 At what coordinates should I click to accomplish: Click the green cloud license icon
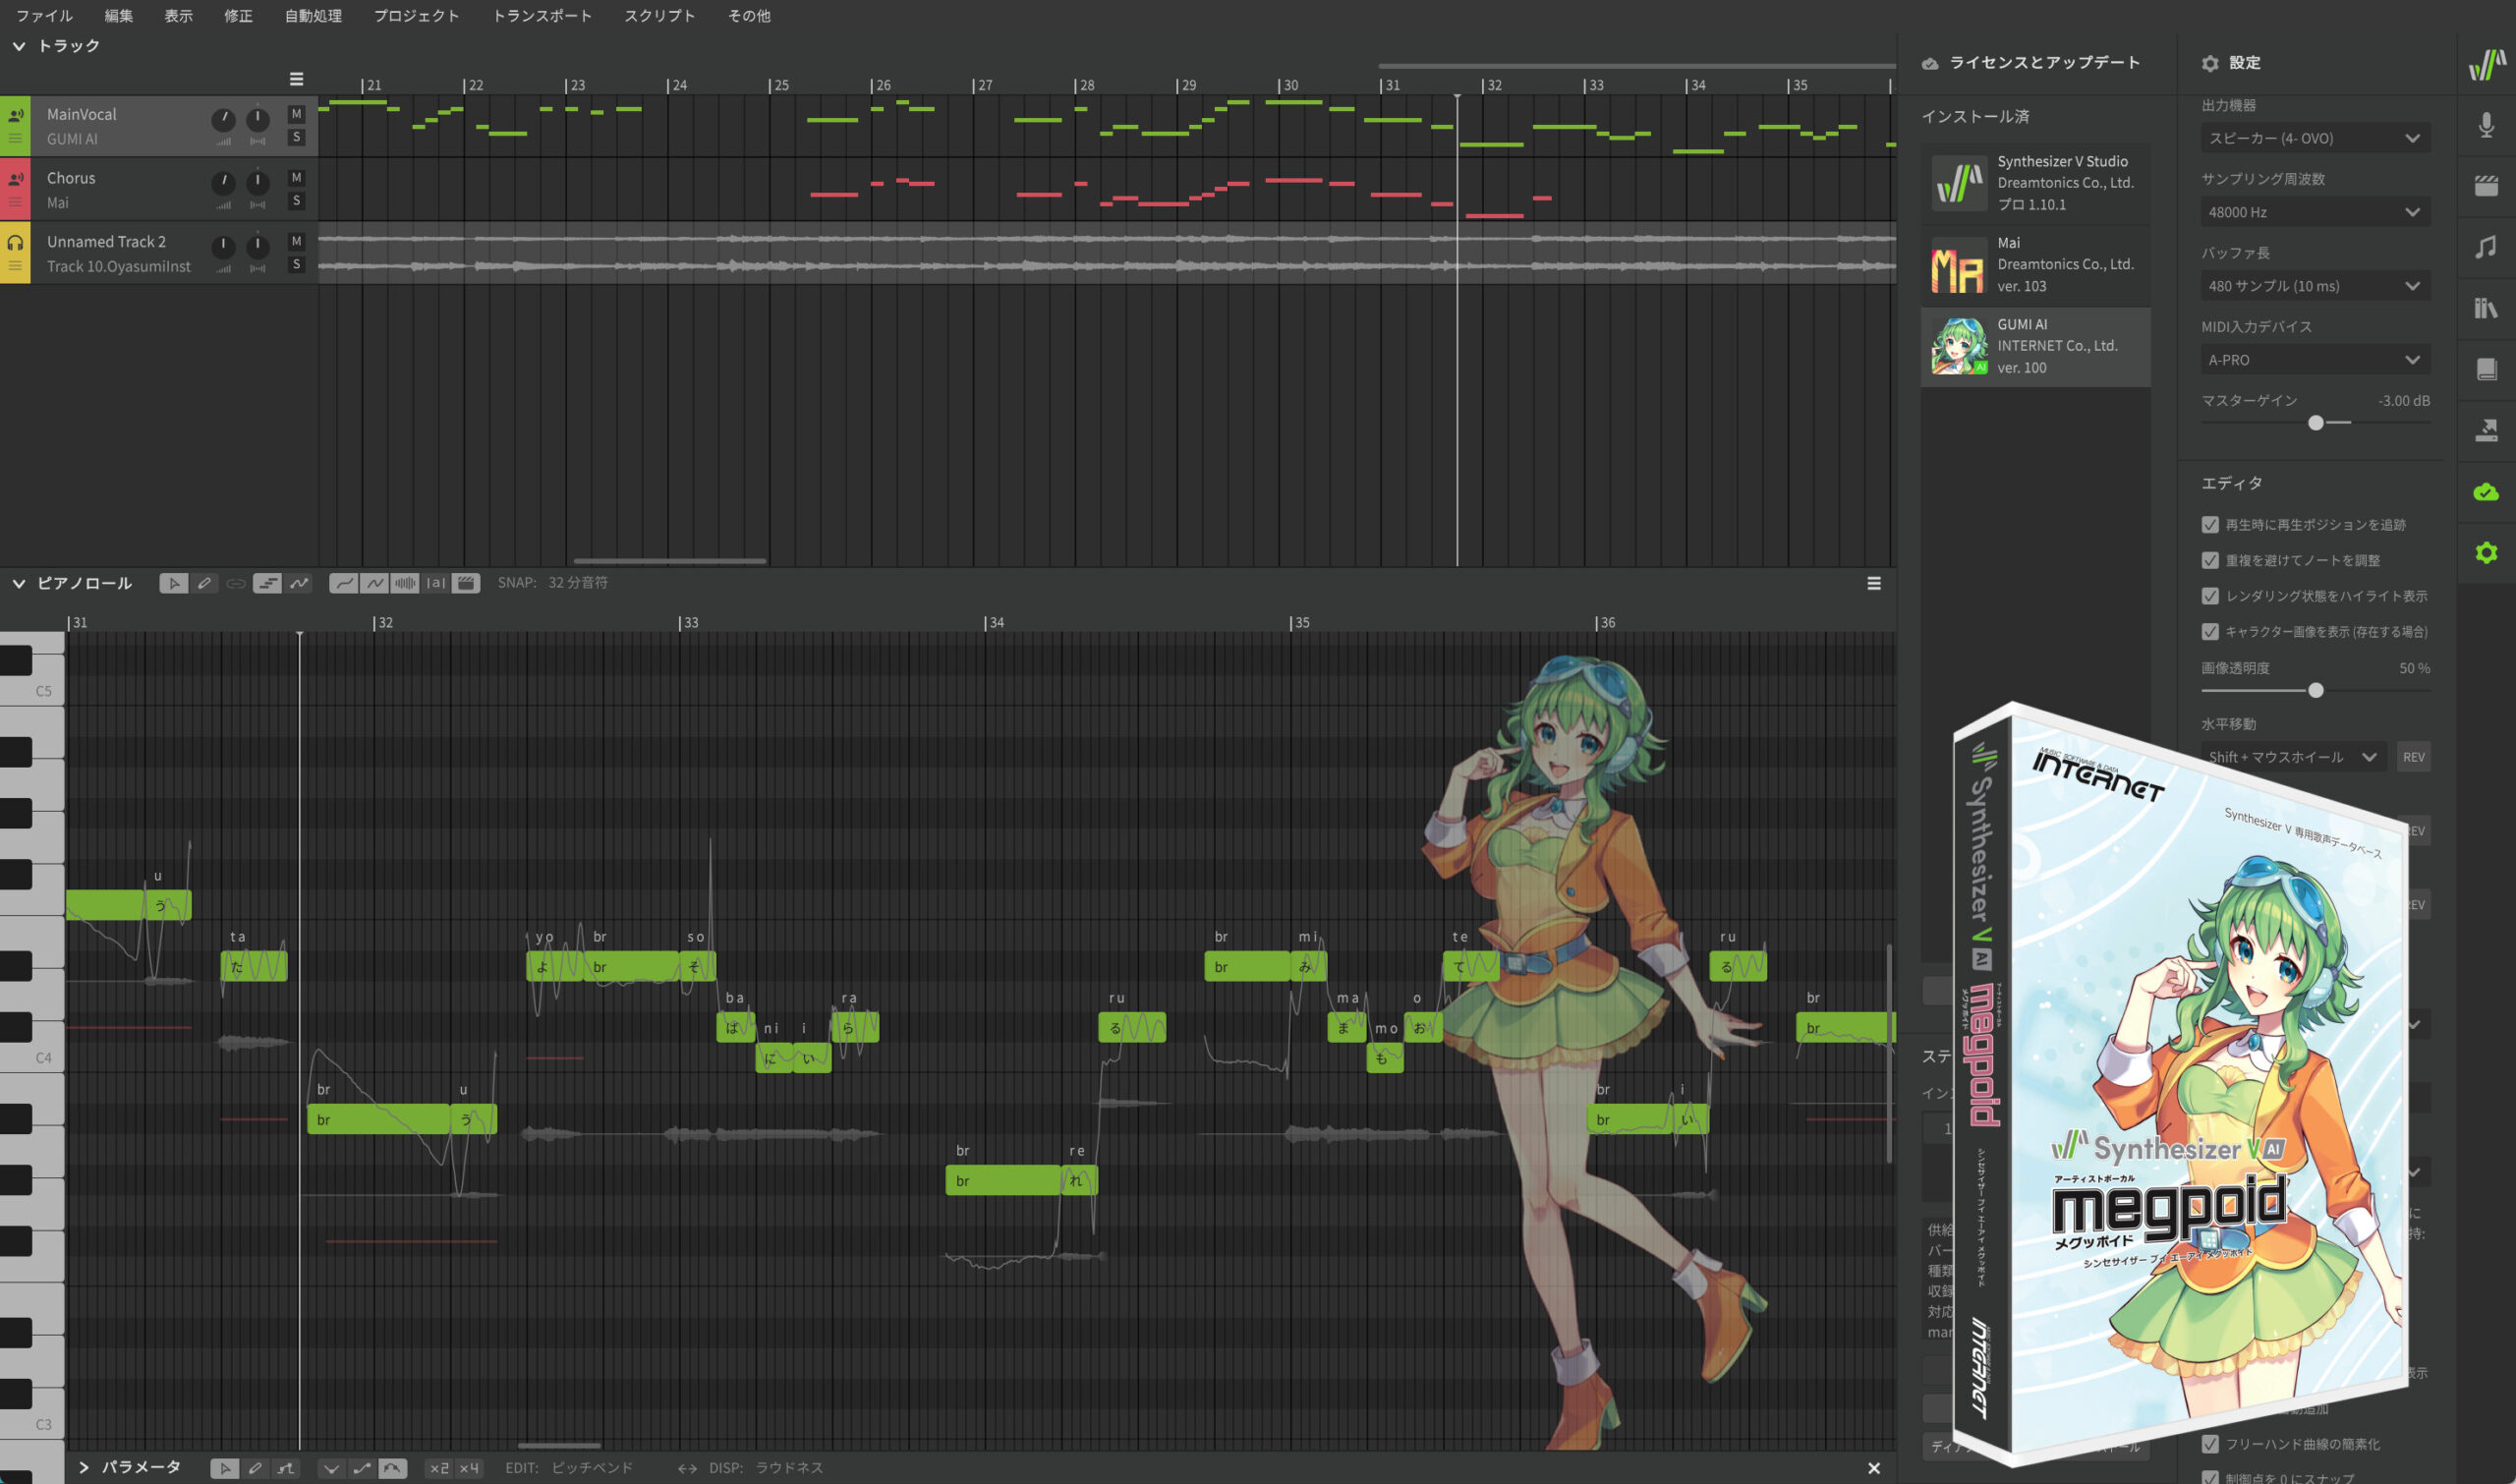pyautogui.click(x=2486, y=491)
